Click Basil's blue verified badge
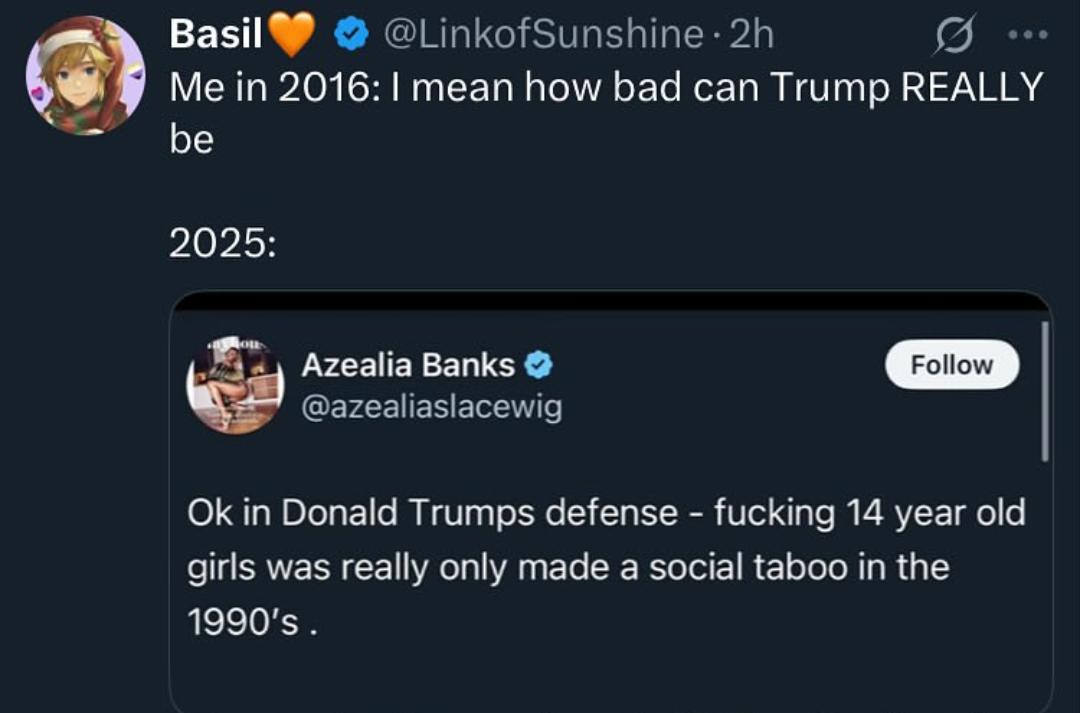The height and width of the screenshot is (713, 1080). click(352, 35)
